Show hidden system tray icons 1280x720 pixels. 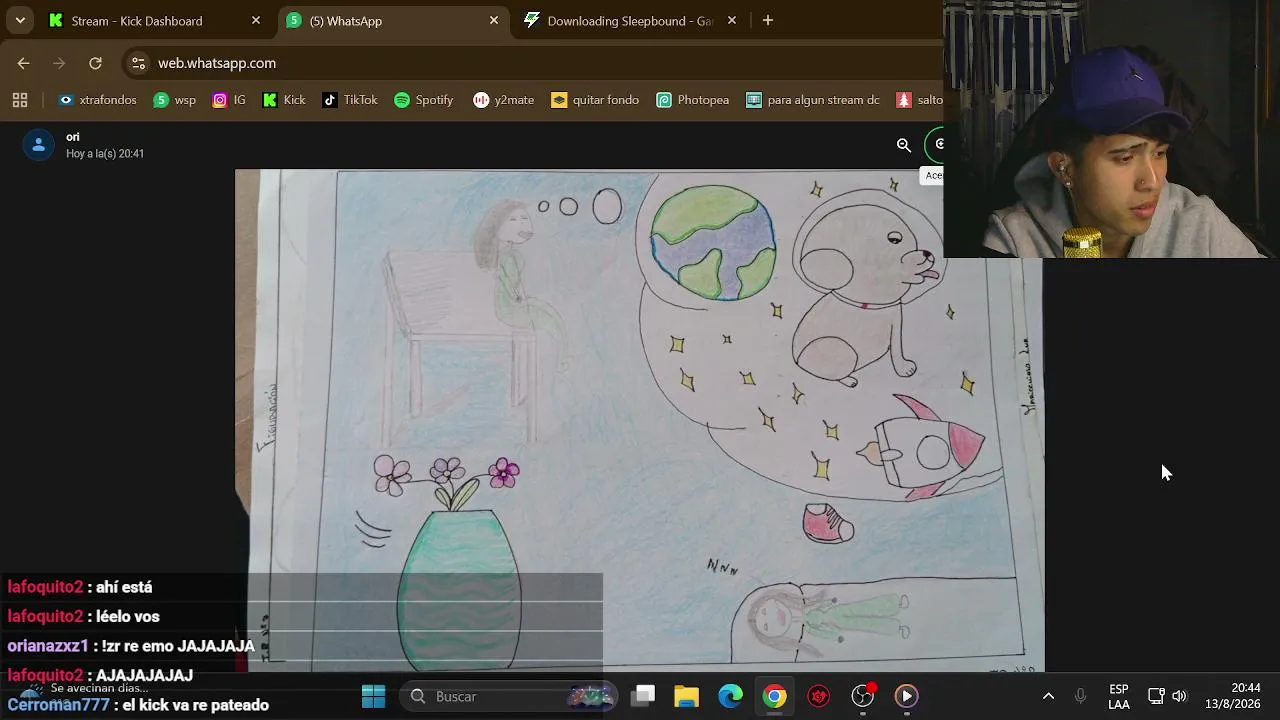tap(1048, 696)
